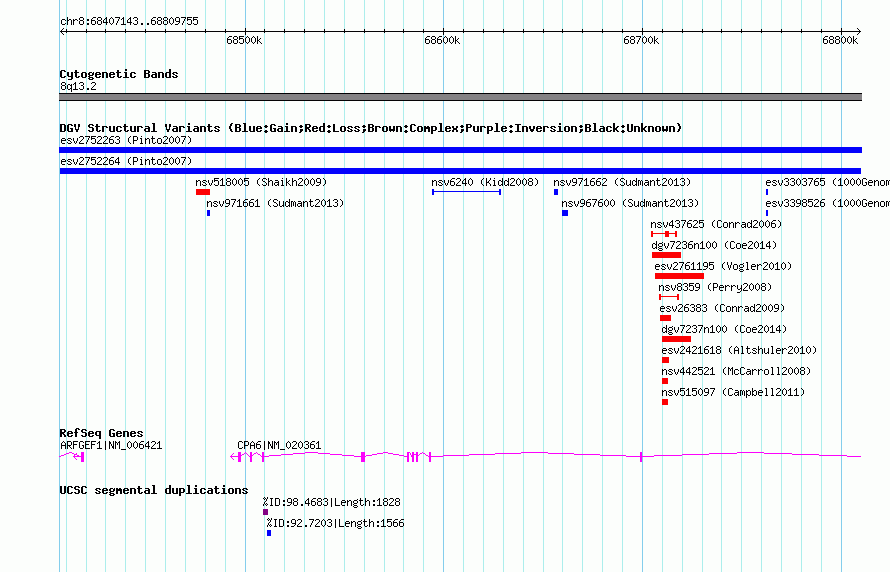890x572 pixels.
Task: Click the CPA6|NM_020361 gene label
Action: 279,445
